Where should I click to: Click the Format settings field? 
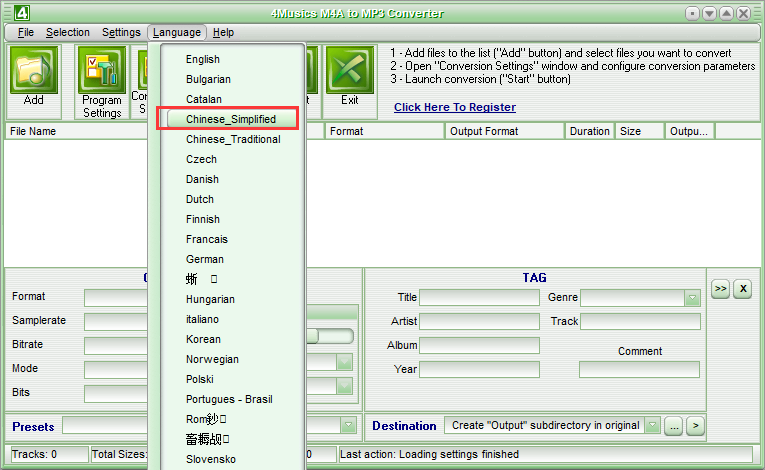[116, 297]
